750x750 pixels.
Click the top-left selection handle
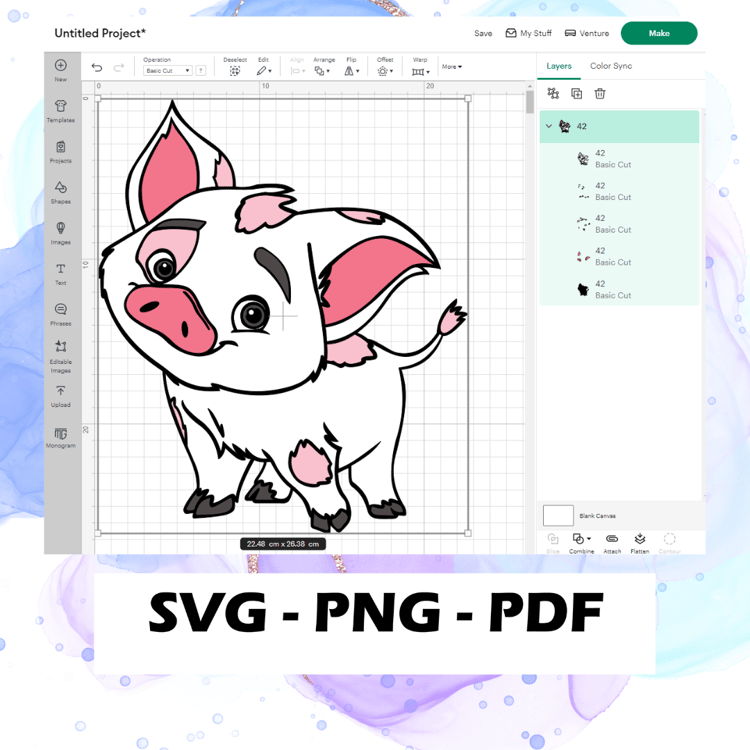coord(98,99)
